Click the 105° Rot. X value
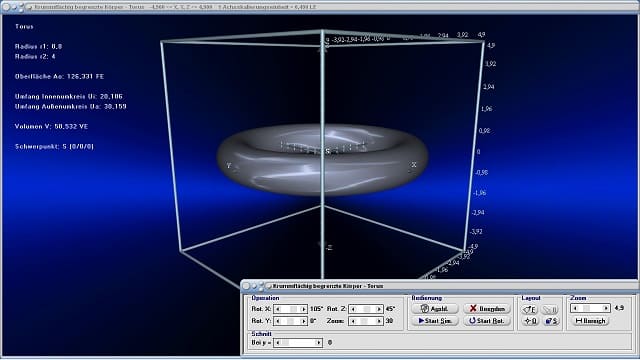The width and height of the screenshot is (640, 360). coord(316,309)
